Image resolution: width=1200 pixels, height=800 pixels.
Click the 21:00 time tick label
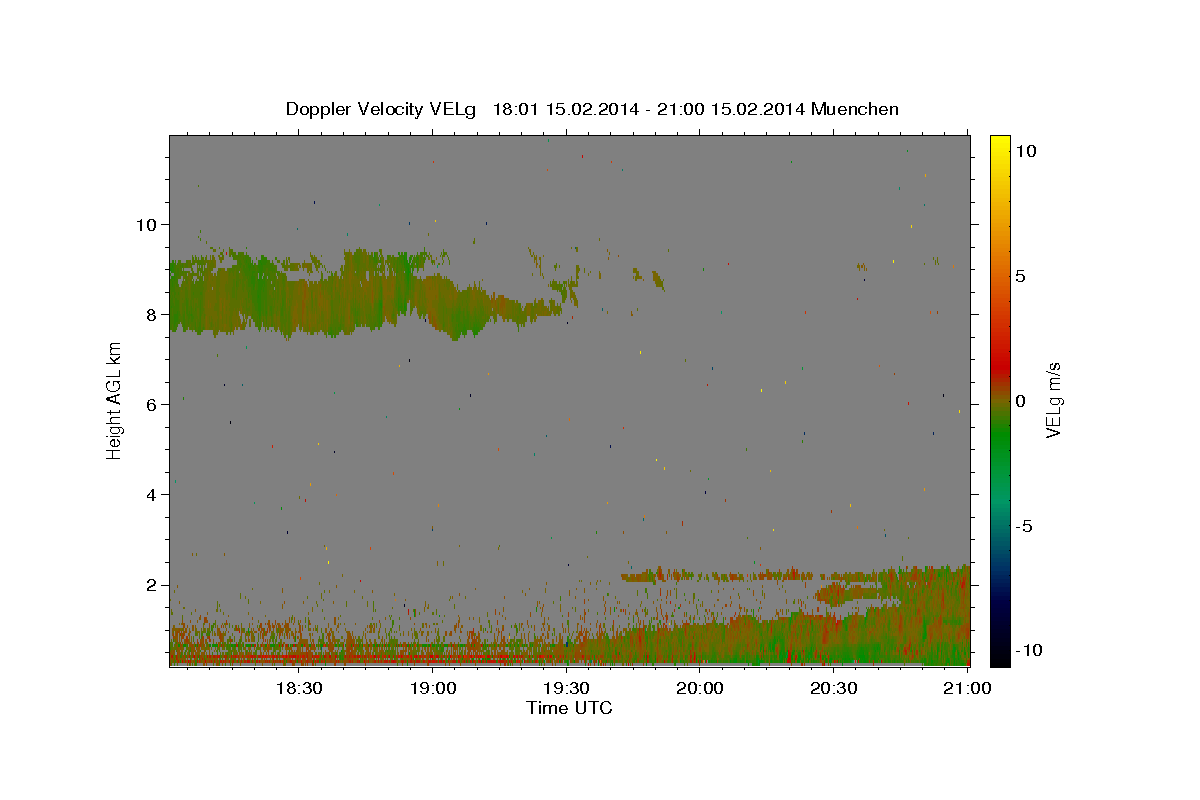(x=967, y=688)
